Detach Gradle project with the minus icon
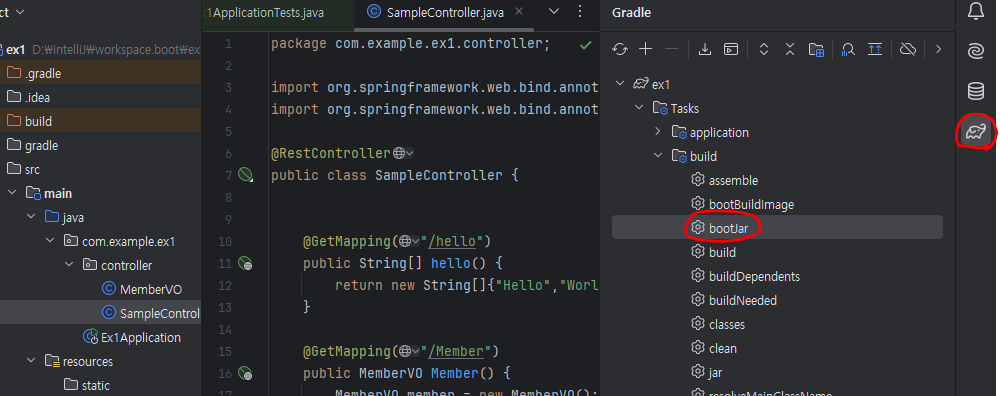1000x396 pixels. point(672,49)
